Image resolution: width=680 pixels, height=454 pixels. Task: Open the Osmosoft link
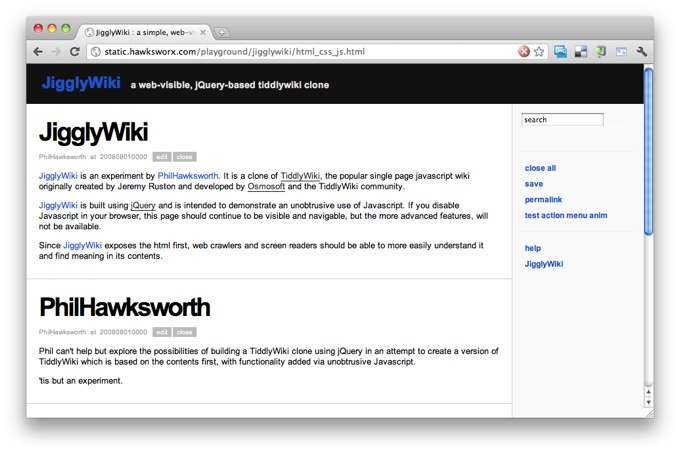pos(266,186)
